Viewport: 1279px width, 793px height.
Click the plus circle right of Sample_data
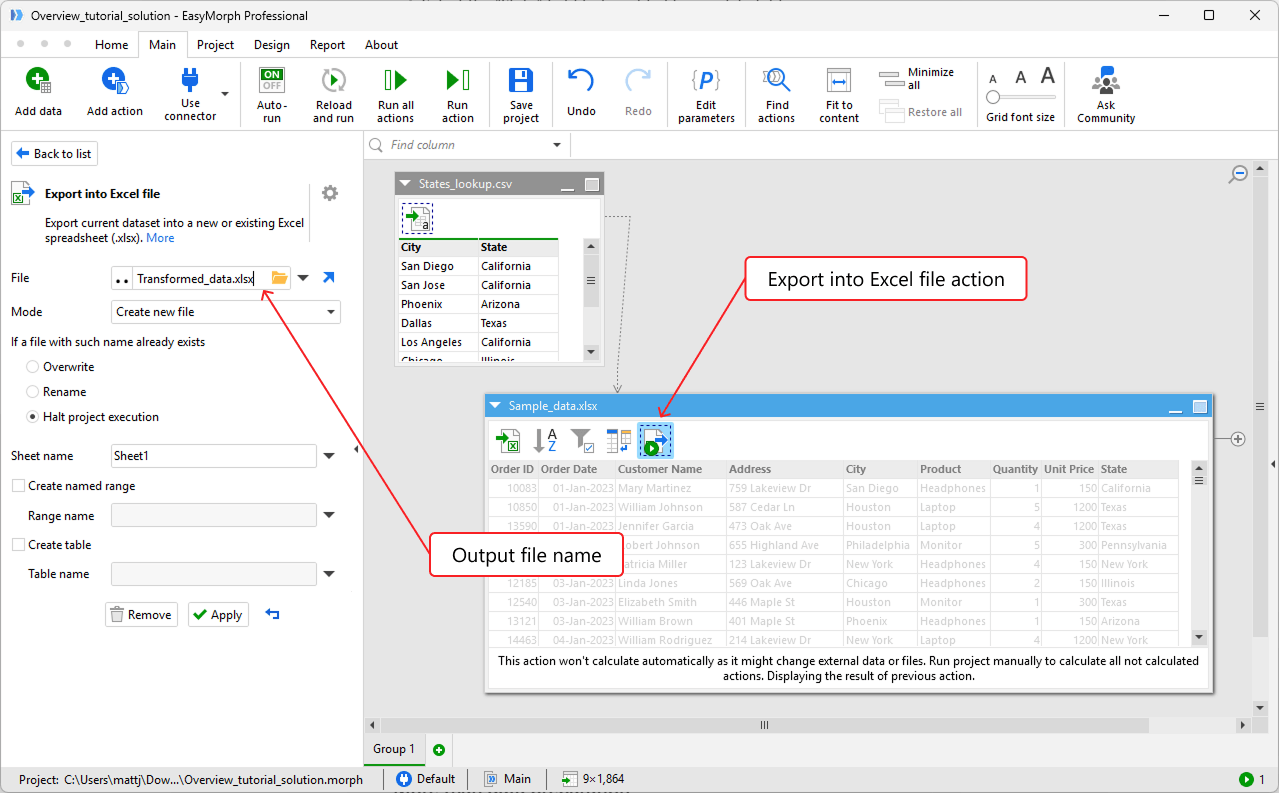pos(1238,439)
